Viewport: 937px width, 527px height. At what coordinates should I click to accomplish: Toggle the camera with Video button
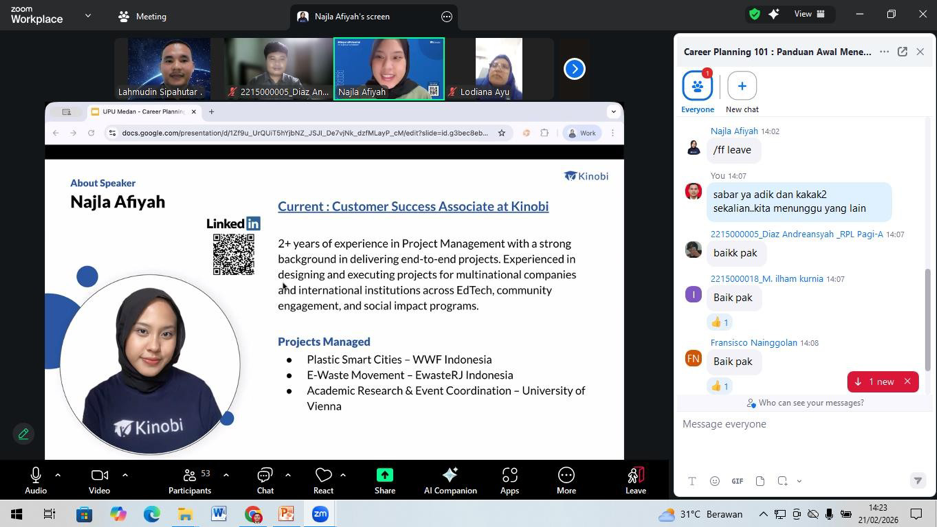point(99,479)
